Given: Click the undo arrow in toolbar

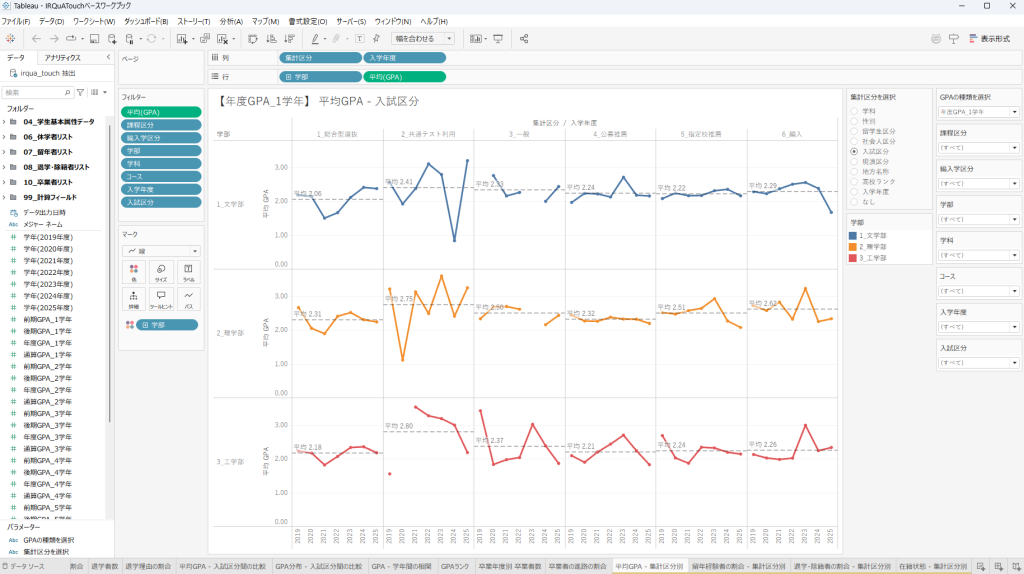Looking at the screenshot, I should (x=36, y=39).
